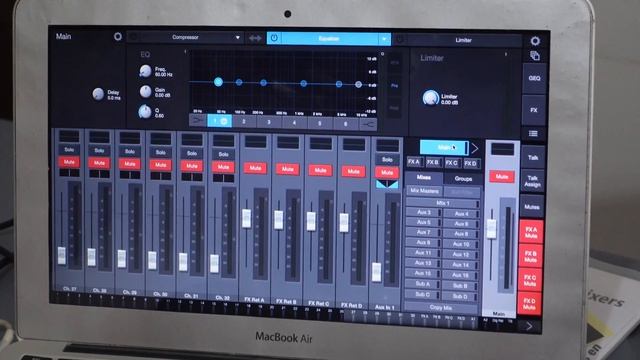
Task: Click the bottom-right next page arrow
Action: 529,326
